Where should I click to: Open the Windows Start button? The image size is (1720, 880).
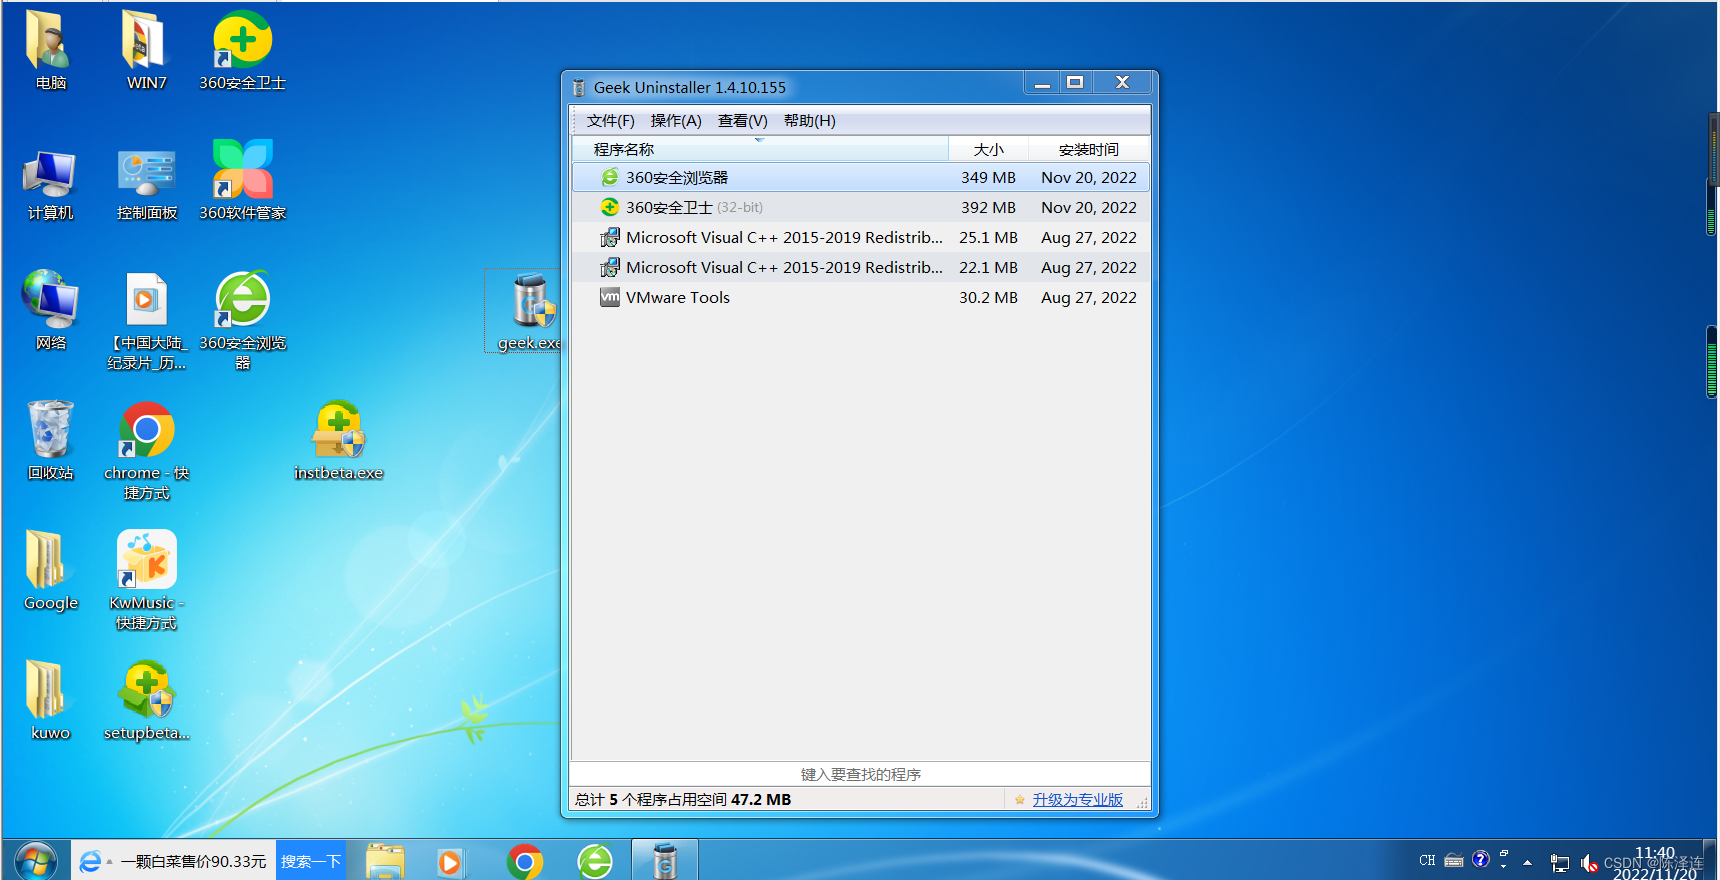coord(36,861)
